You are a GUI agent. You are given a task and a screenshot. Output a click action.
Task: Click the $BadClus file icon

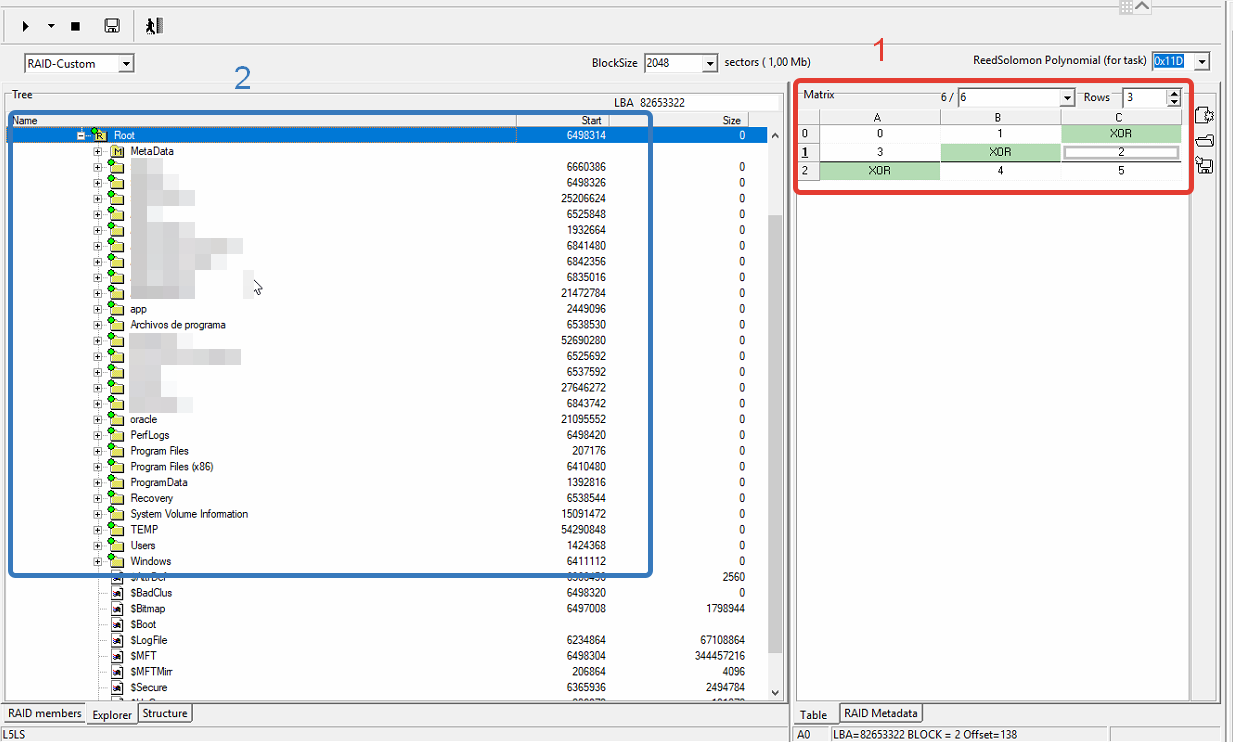(x=117, y=593)
